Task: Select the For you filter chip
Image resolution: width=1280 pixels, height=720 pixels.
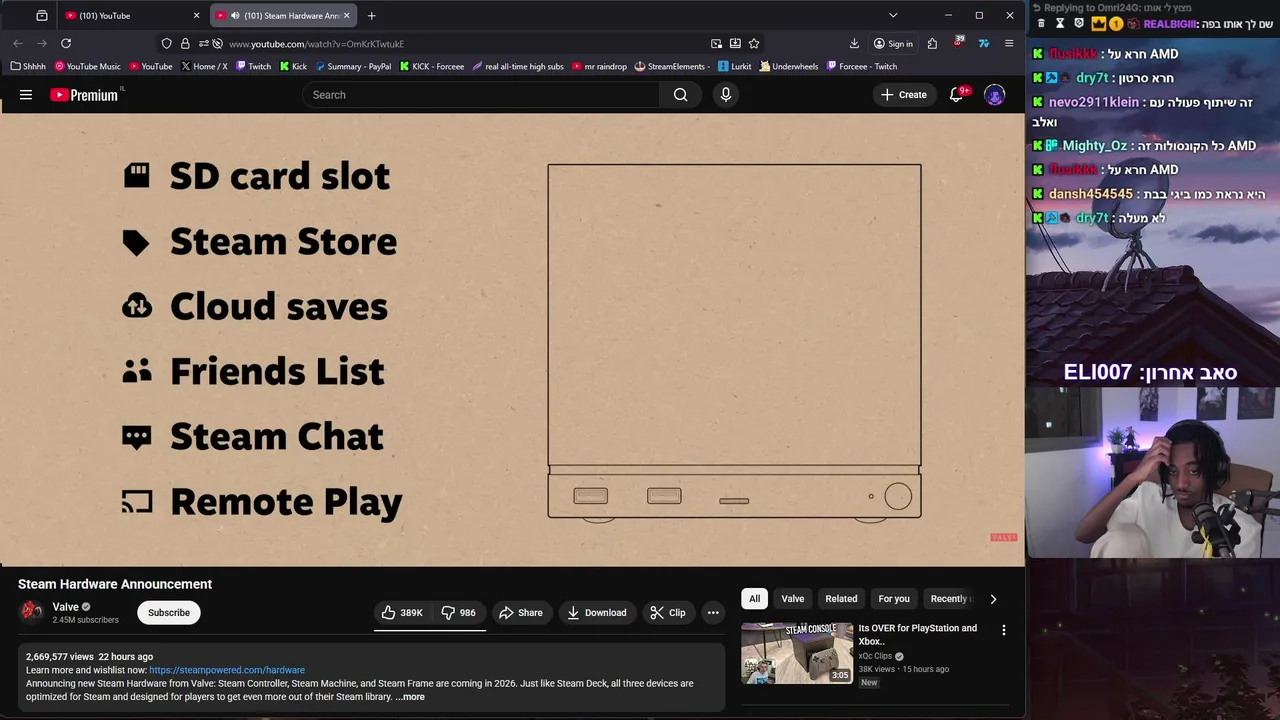Action: pos(894,599)
